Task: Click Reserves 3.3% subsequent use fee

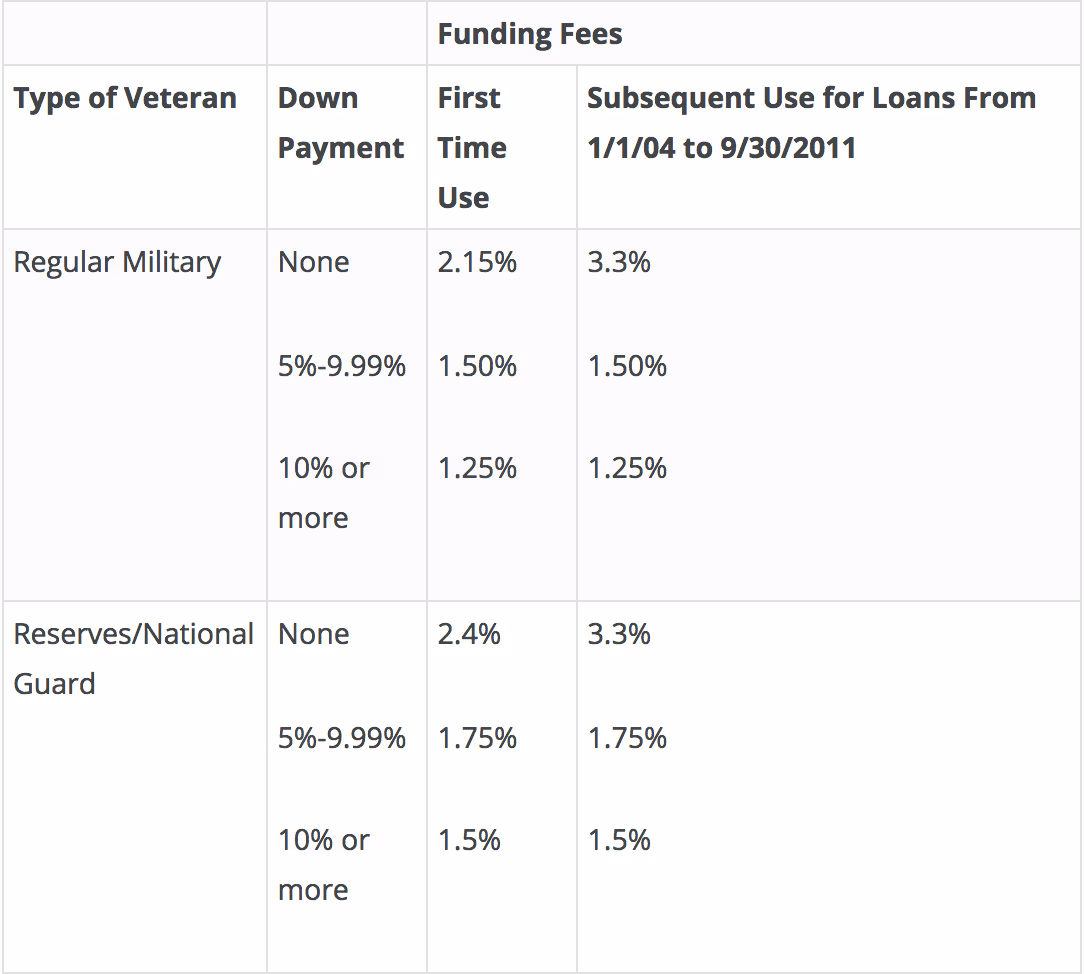Action: click(x=619, y=634)
